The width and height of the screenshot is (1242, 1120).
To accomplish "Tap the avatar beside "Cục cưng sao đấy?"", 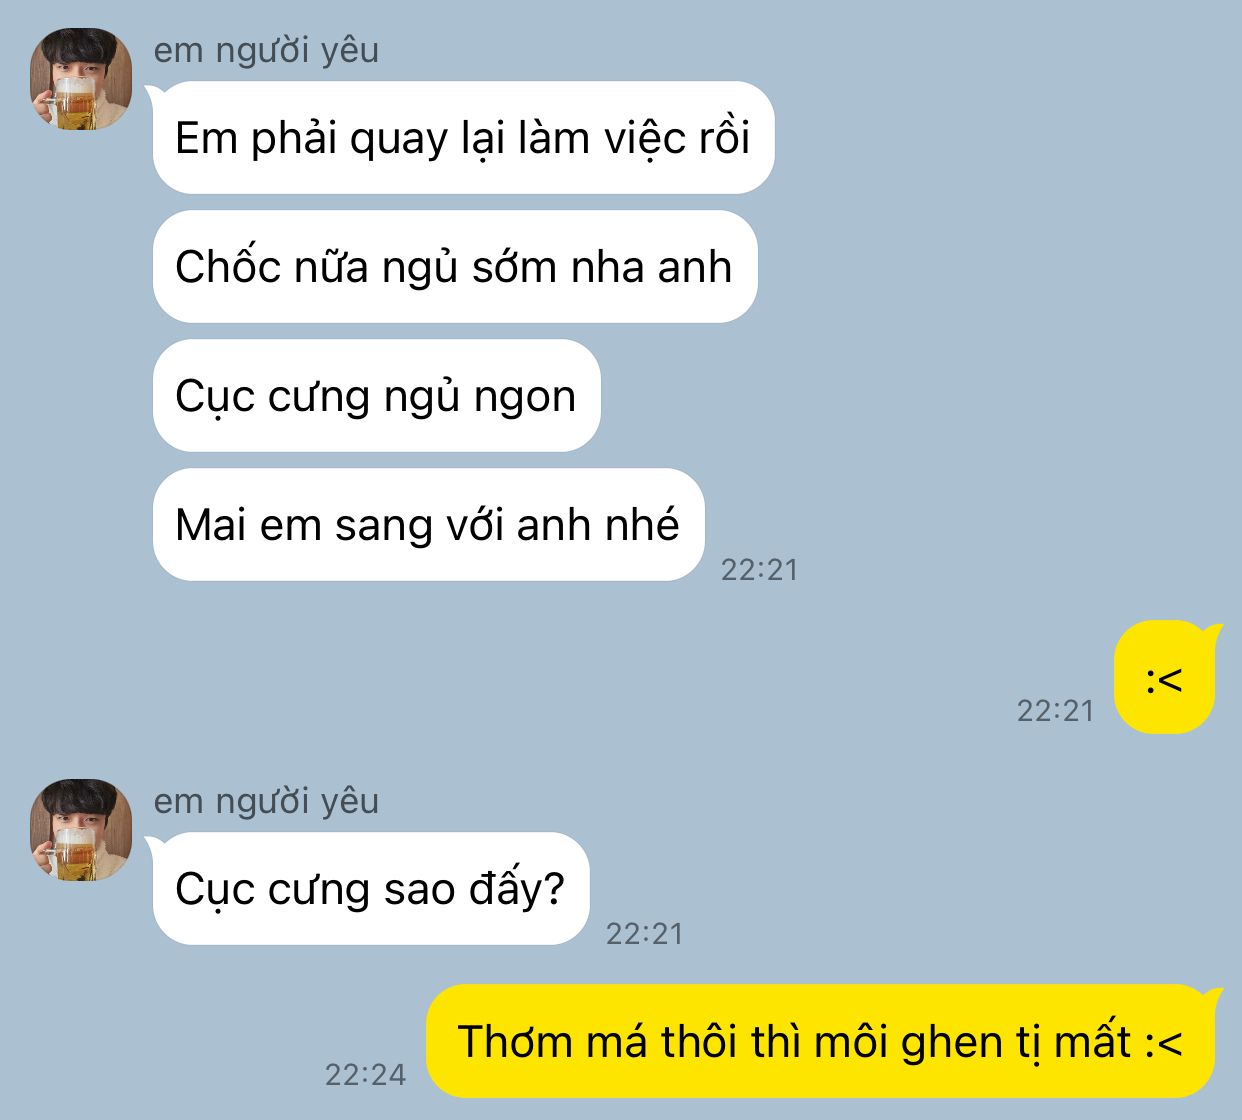I will pos(81,830).
